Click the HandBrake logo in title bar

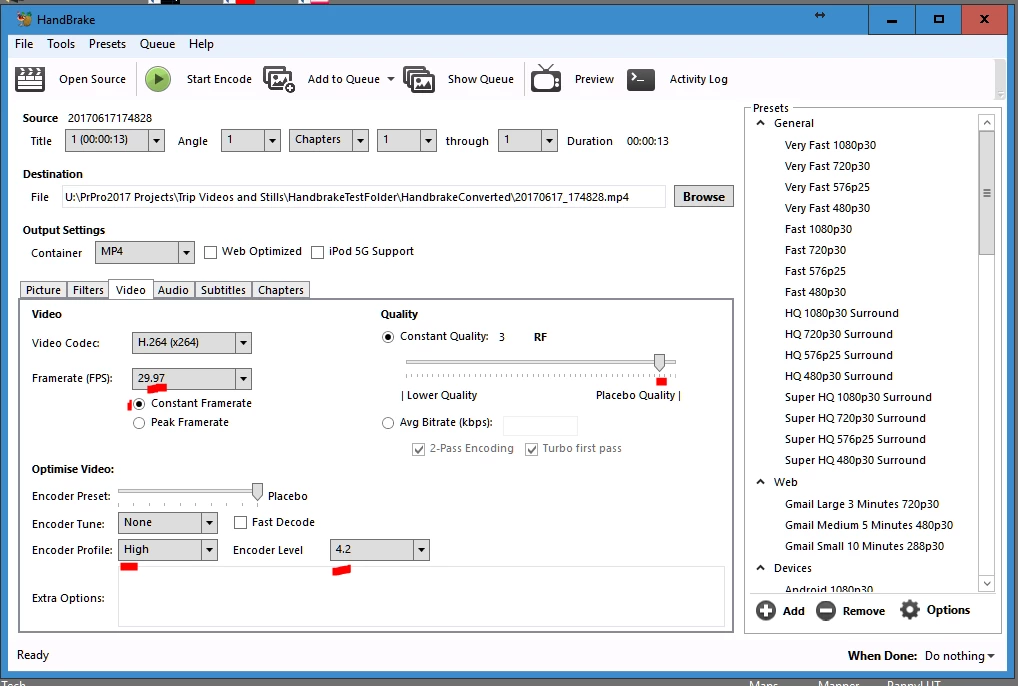pos(25,19)
